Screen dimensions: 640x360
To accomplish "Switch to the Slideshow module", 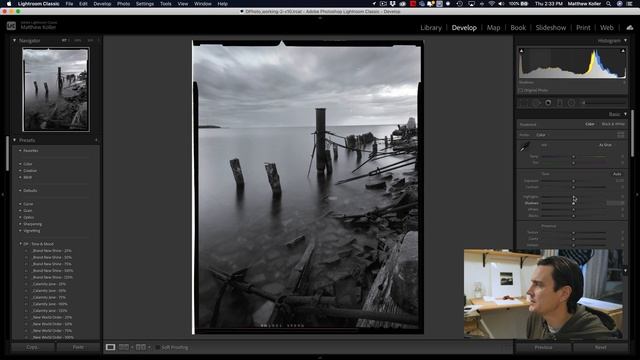I will click(x=551, y=27).
